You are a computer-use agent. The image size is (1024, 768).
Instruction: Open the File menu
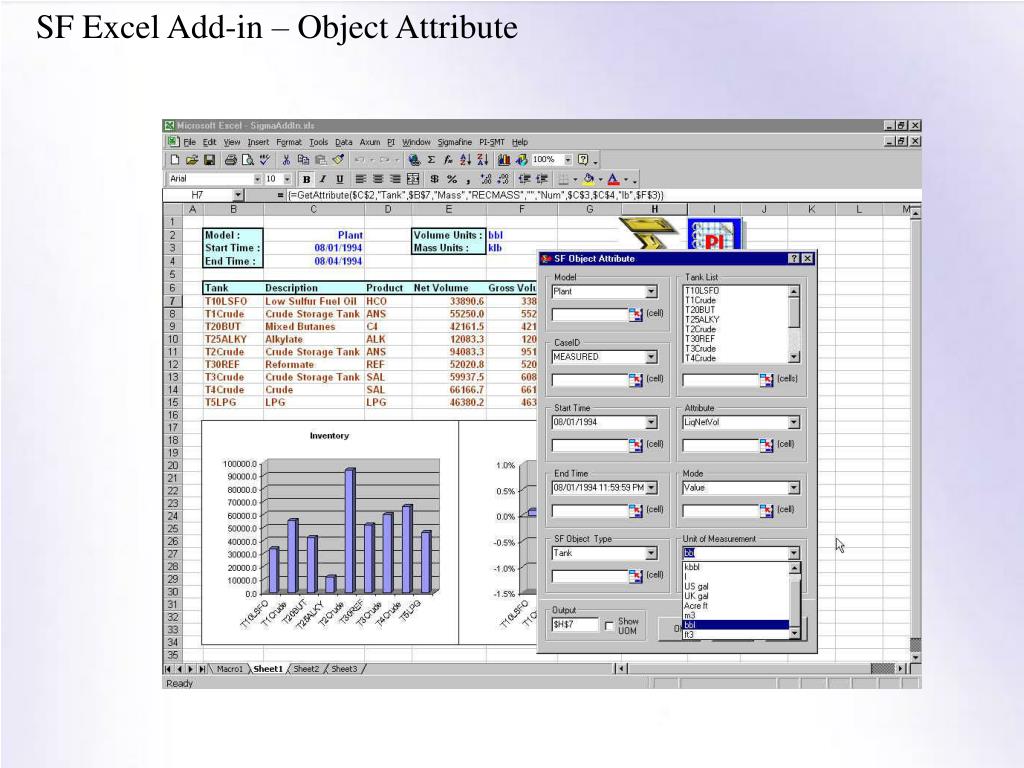click(189, 142)
